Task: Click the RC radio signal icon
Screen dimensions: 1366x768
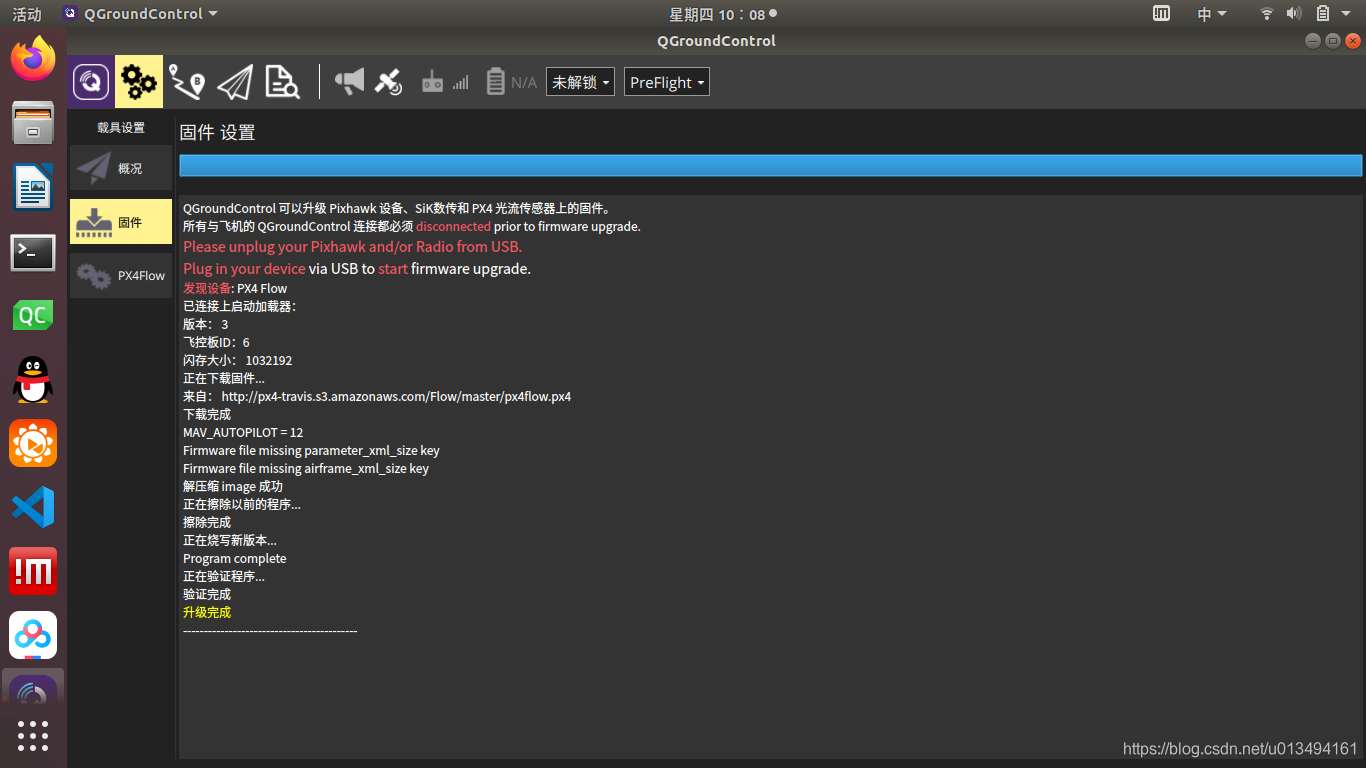Action: click(x=445, y=82)
